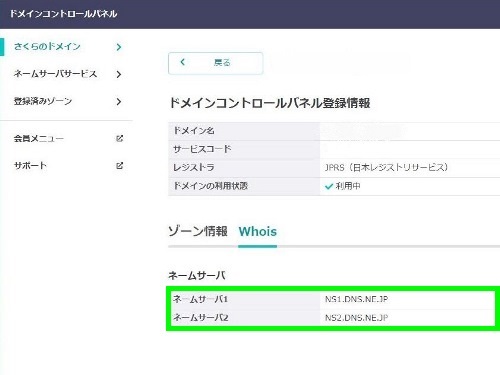Click the 利用中 status text

coord(348,186)
